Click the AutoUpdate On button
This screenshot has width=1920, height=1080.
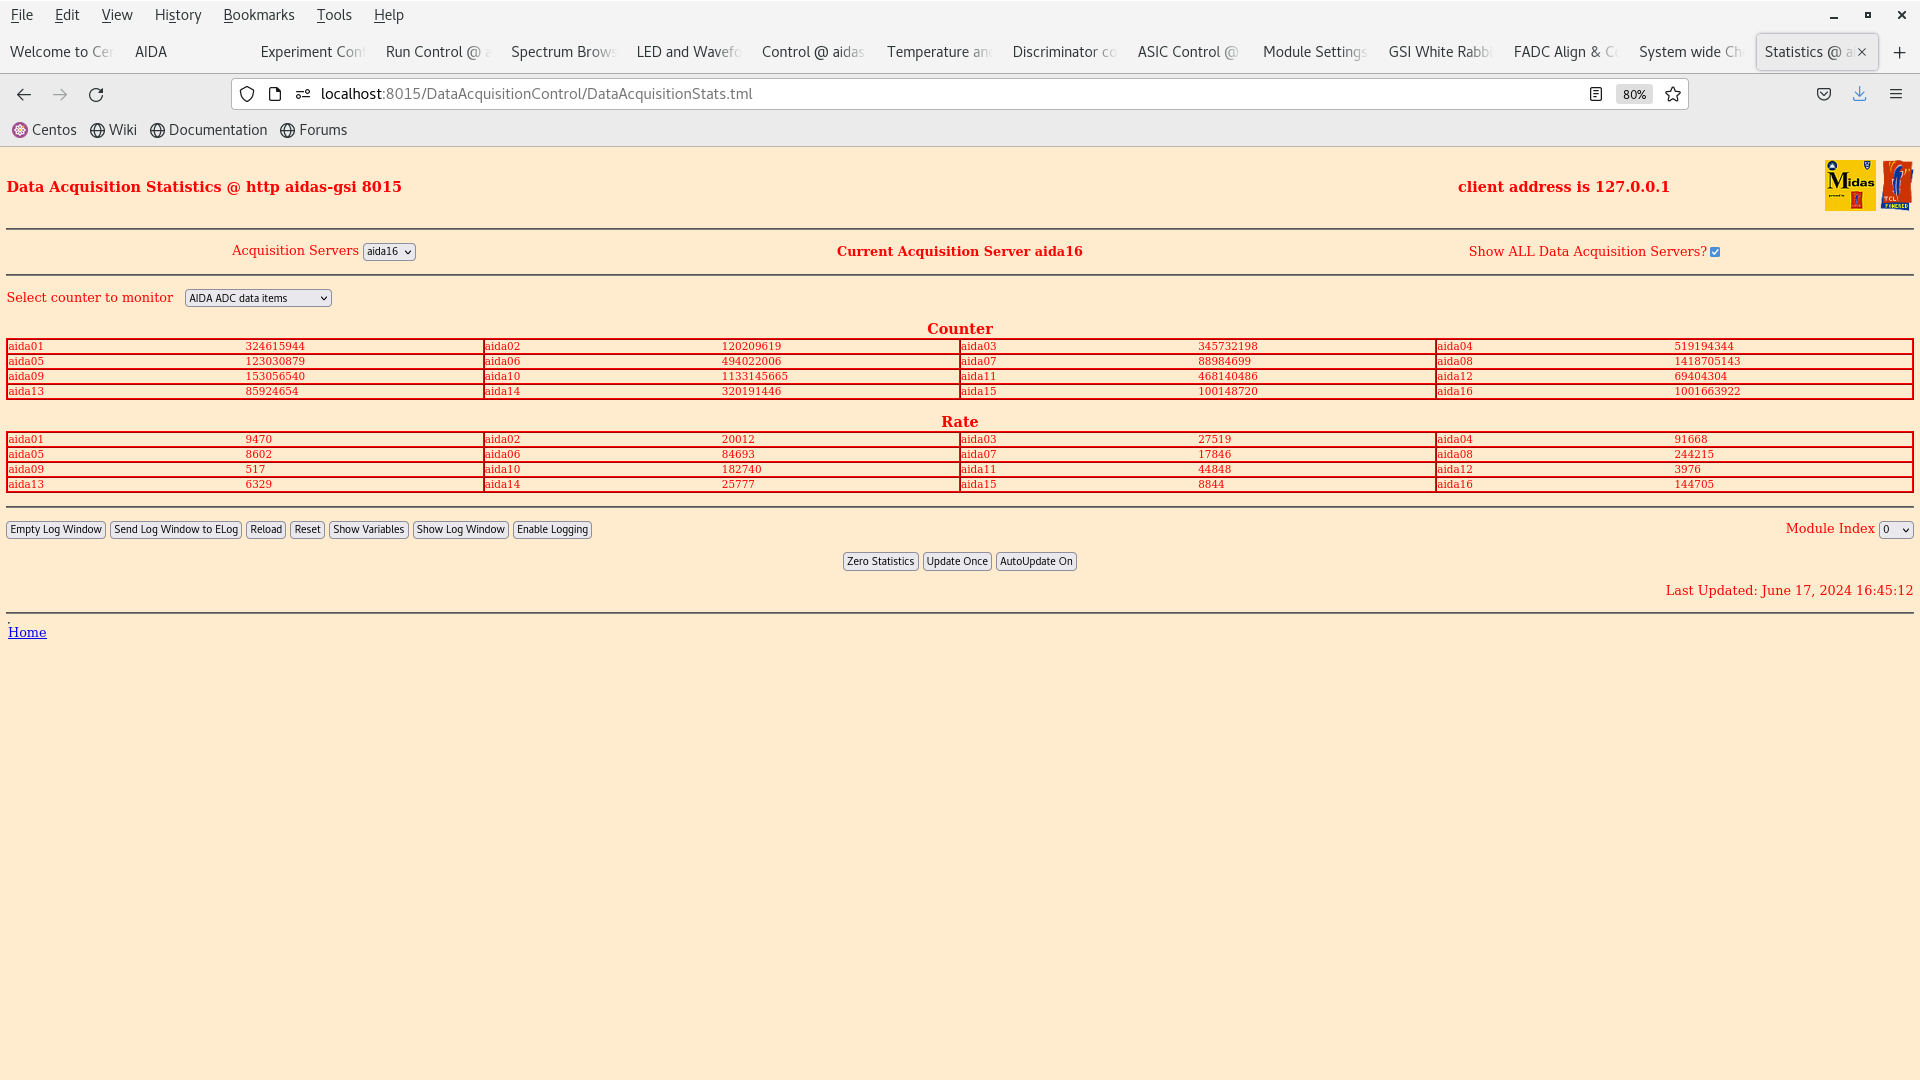[1036, 560]
